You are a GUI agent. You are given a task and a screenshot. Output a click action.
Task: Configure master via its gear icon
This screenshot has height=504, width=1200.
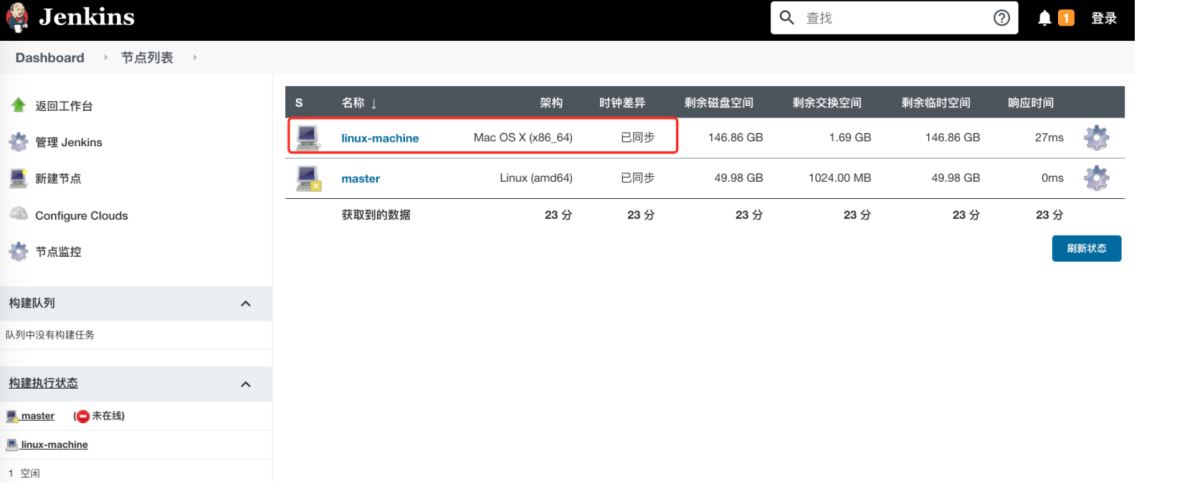pyautogui.click(x=1097, y=178)
